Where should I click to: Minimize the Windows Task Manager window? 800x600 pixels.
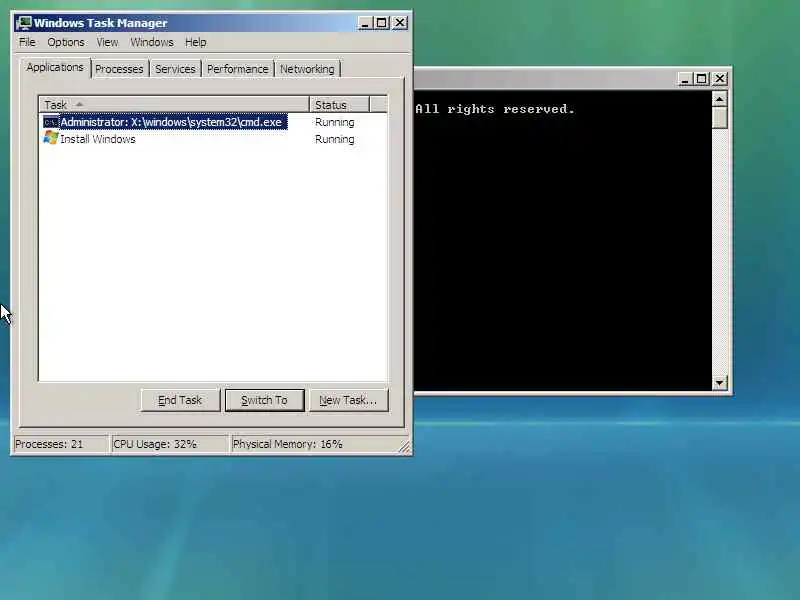pyautogui.click(x=365, y=23)
